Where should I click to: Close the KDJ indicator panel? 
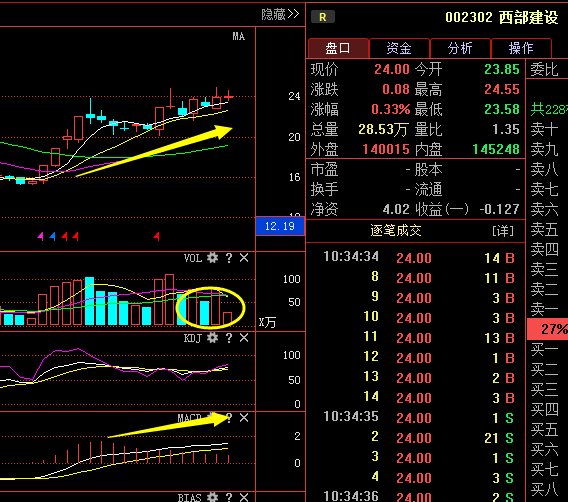[x=244, y=338]
